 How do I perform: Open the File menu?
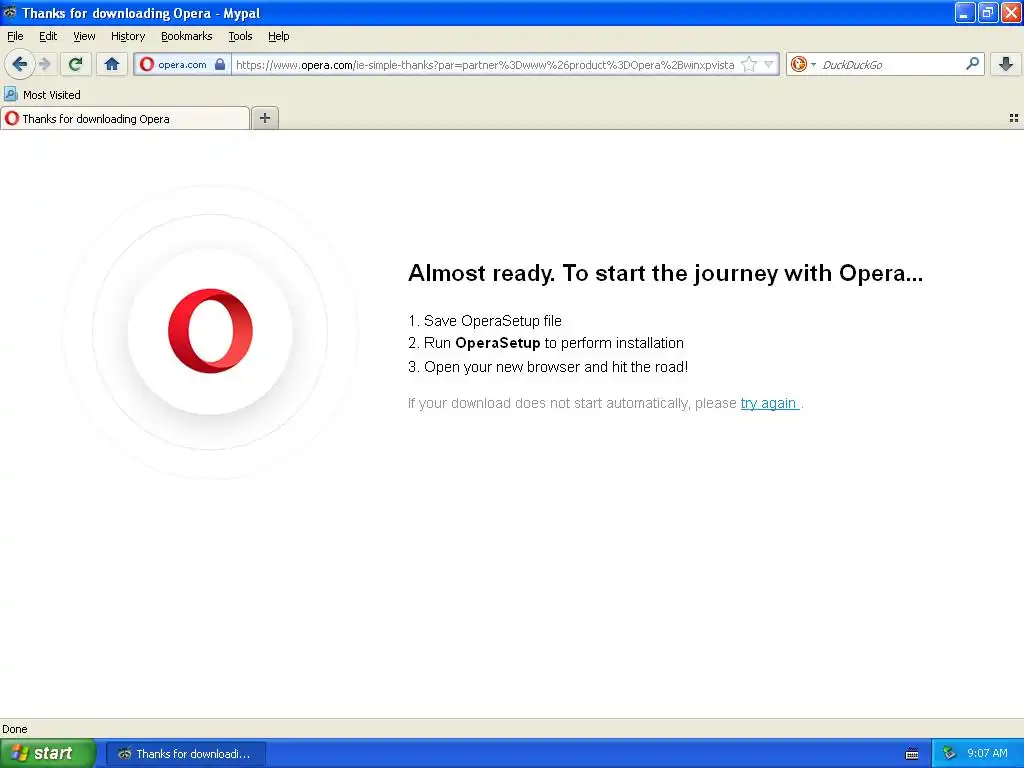tap(15, 36)
